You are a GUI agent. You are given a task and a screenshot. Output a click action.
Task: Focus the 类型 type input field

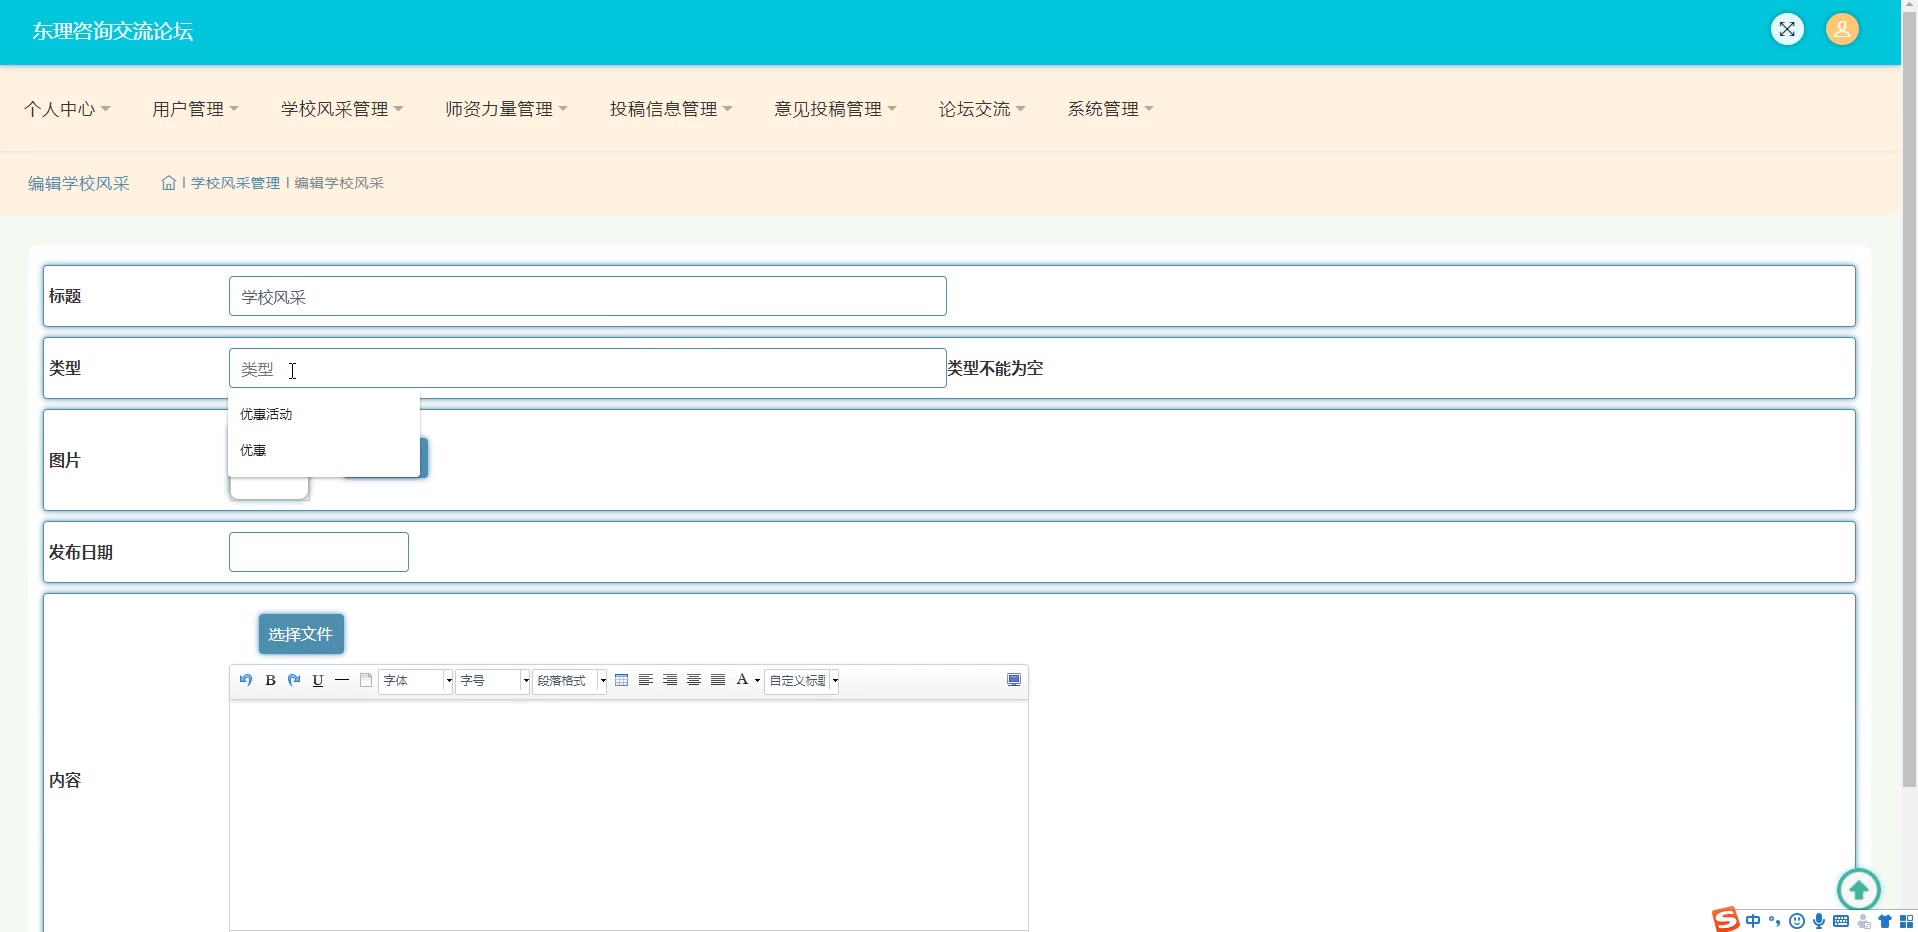pyautogui.click(x=587, y=368)
